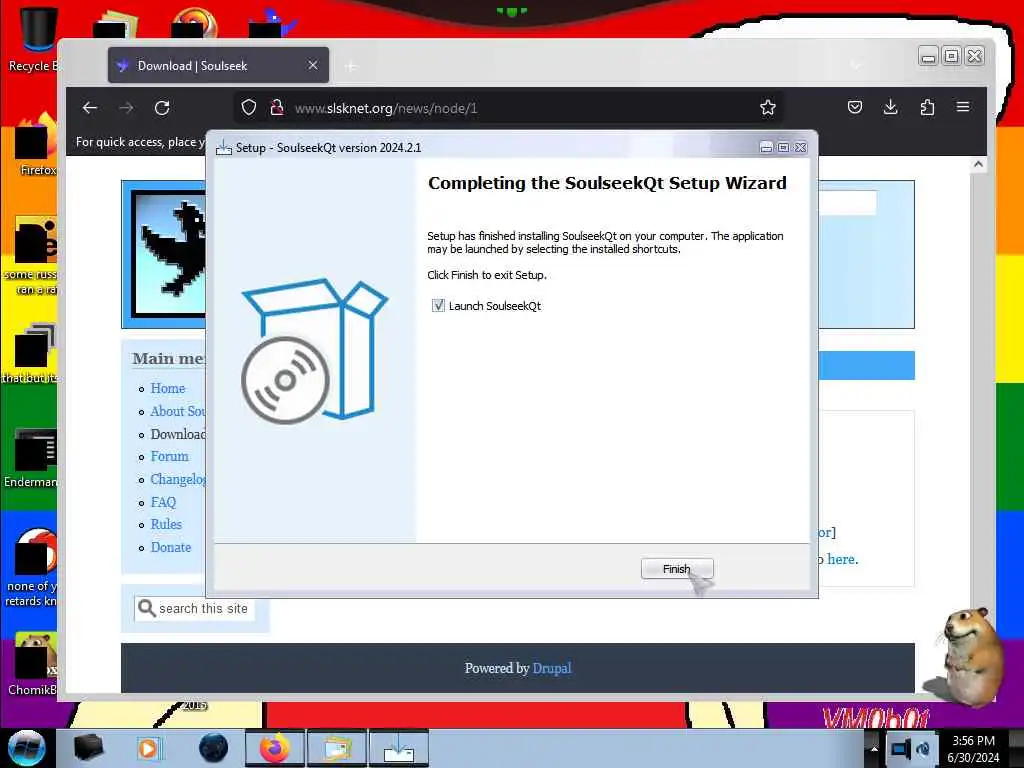Image resolution: width=1024 pixels, height=768 pixels.
Task: Open the tracking protection shield icon
Action: tap(249, 108)
